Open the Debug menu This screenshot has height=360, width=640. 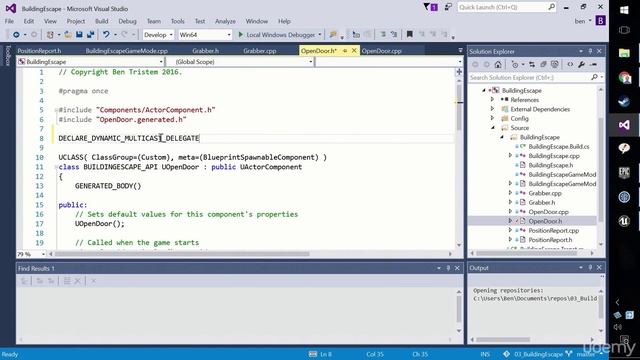pos(127,21)
